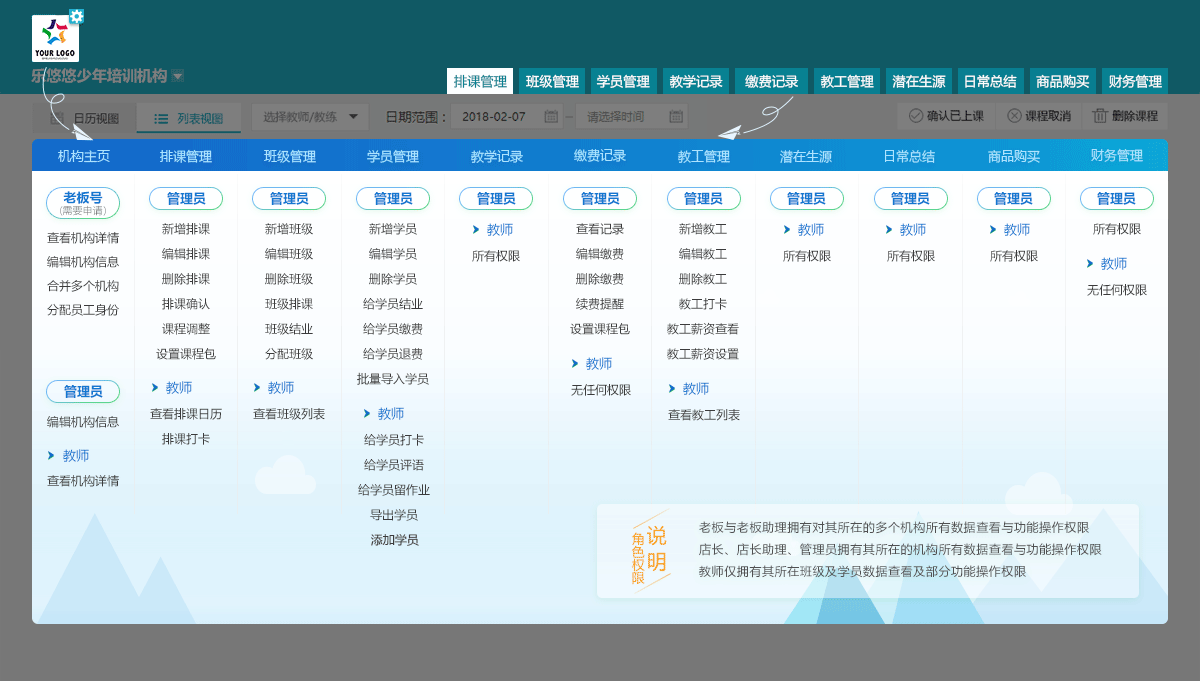
Task: Click the YOUR LOGO image
Action: click(x=55, y=39)
